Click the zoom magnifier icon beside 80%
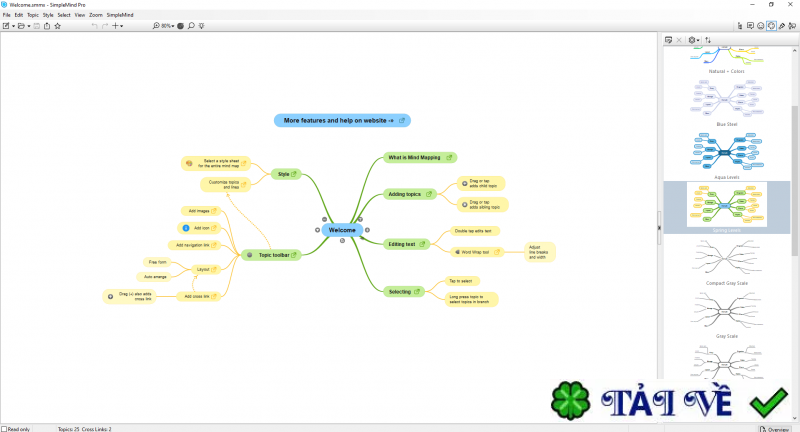 [156, 26]
